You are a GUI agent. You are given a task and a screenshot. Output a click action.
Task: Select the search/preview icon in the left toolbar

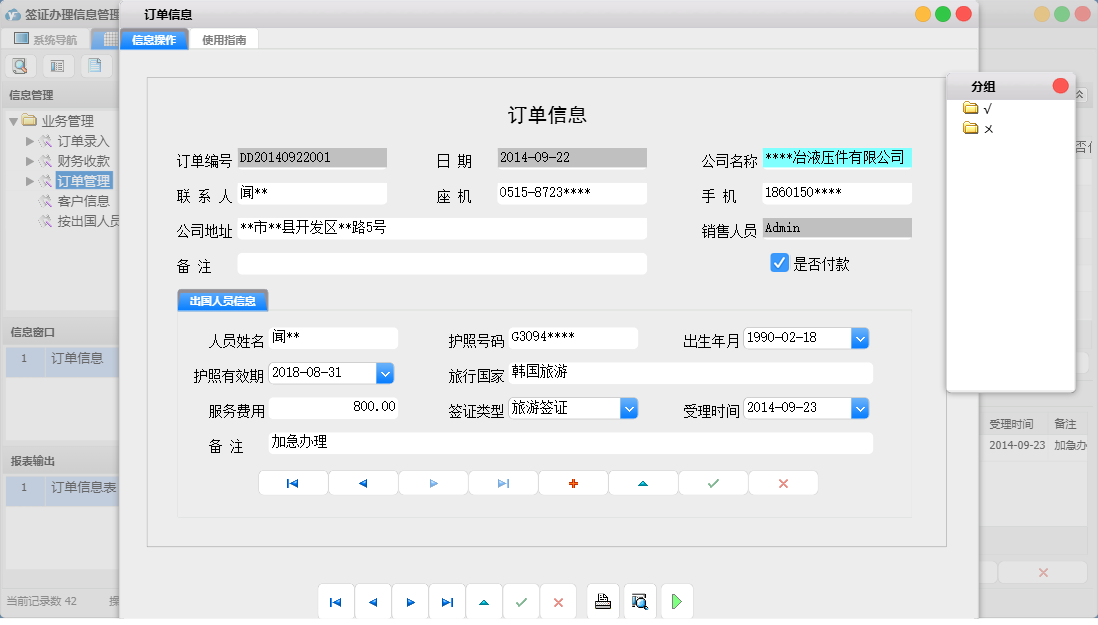tap(20, 65)
